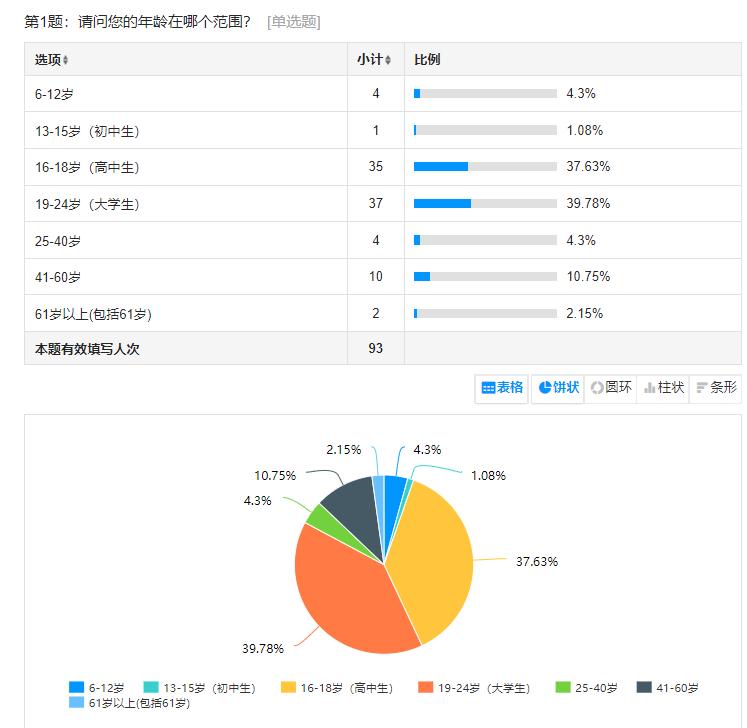
Task: Switch to 圆环 donut chart view
Action: click(x=611, y=388)
